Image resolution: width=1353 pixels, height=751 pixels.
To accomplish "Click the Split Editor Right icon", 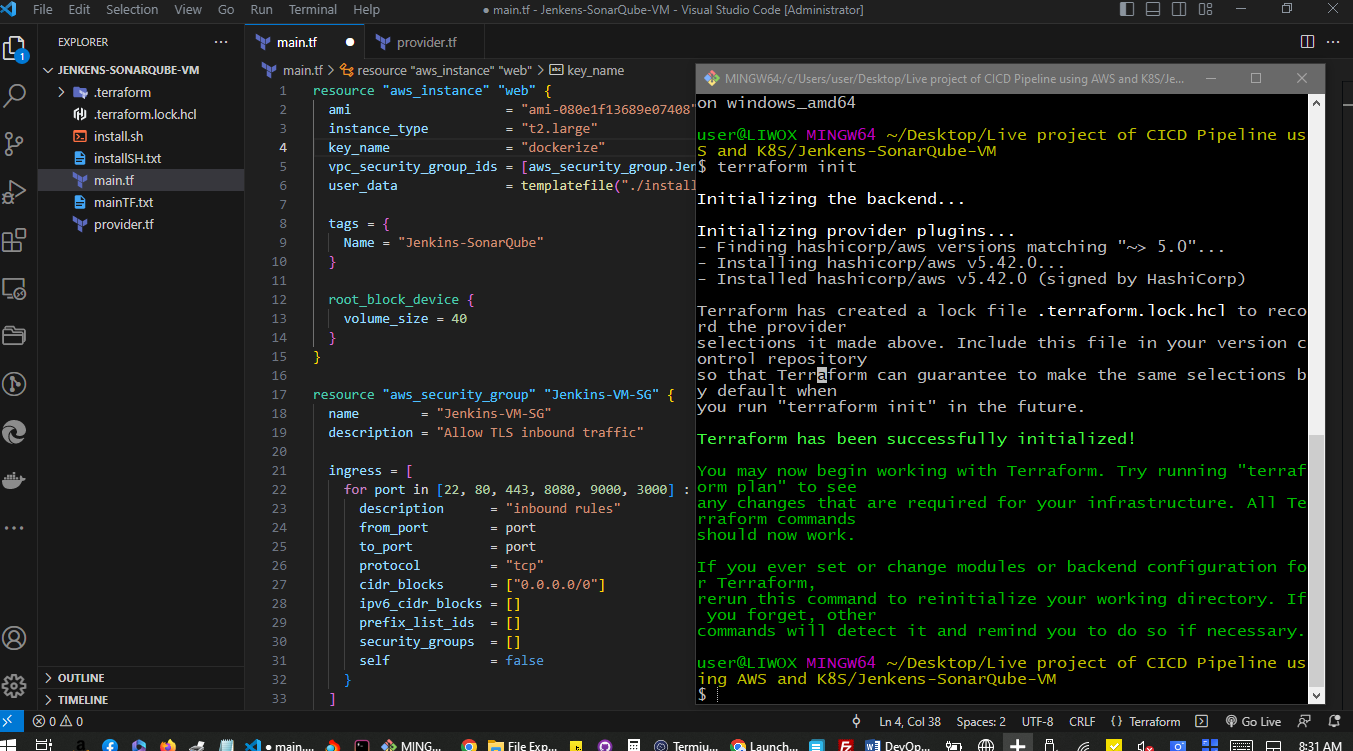I will pyautogui.click(x=1307, y=42).
